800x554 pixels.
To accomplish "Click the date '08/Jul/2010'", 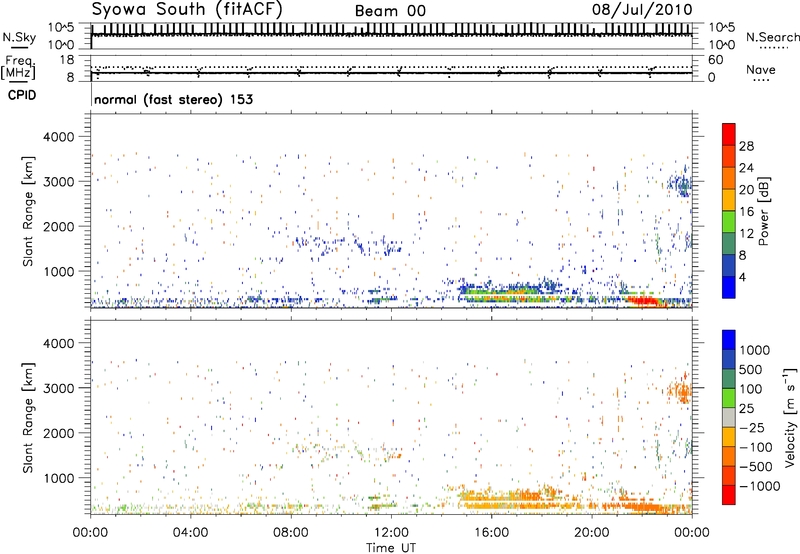I will point(642,9).
